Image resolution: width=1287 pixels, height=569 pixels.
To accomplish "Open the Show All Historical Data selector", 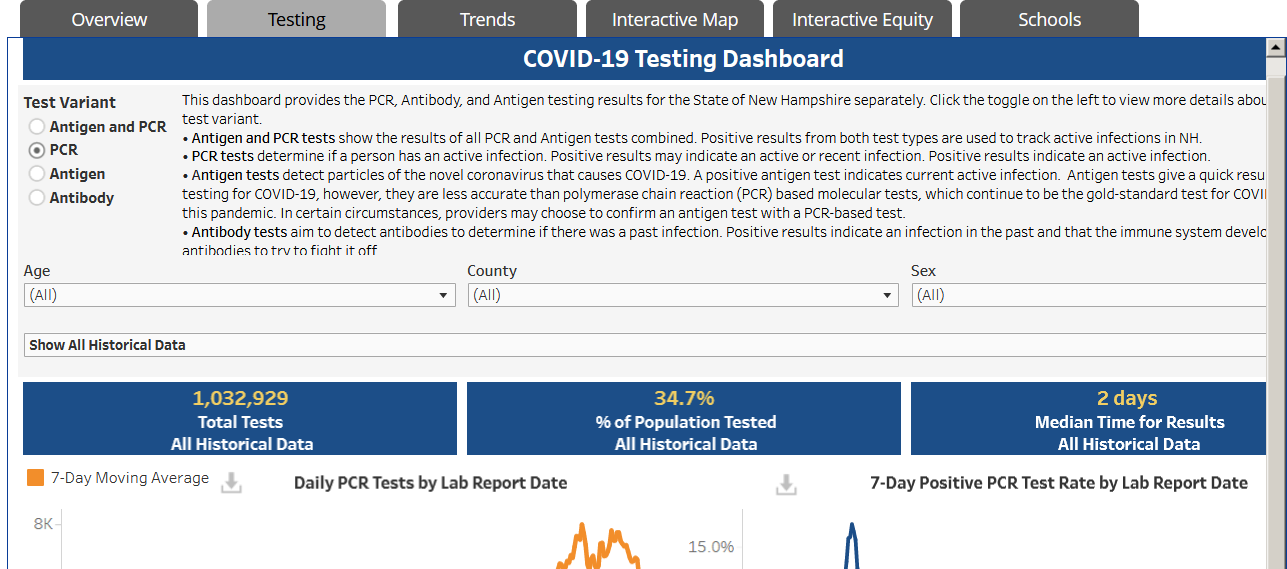I will [646, 345].
